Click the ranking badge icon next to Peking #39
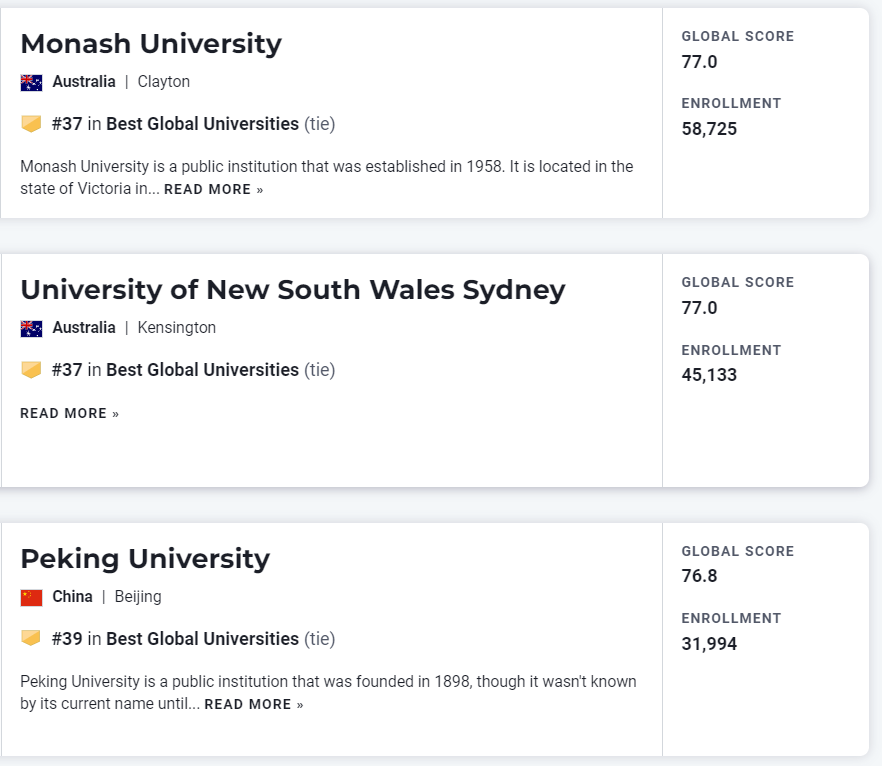This screenshot has height=766, width=882. (31, 639)
